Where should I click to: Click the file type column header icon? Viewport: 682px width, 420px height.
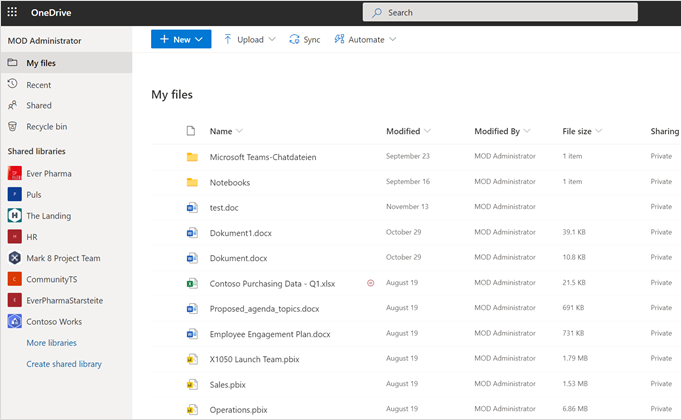tap(192, 131)
